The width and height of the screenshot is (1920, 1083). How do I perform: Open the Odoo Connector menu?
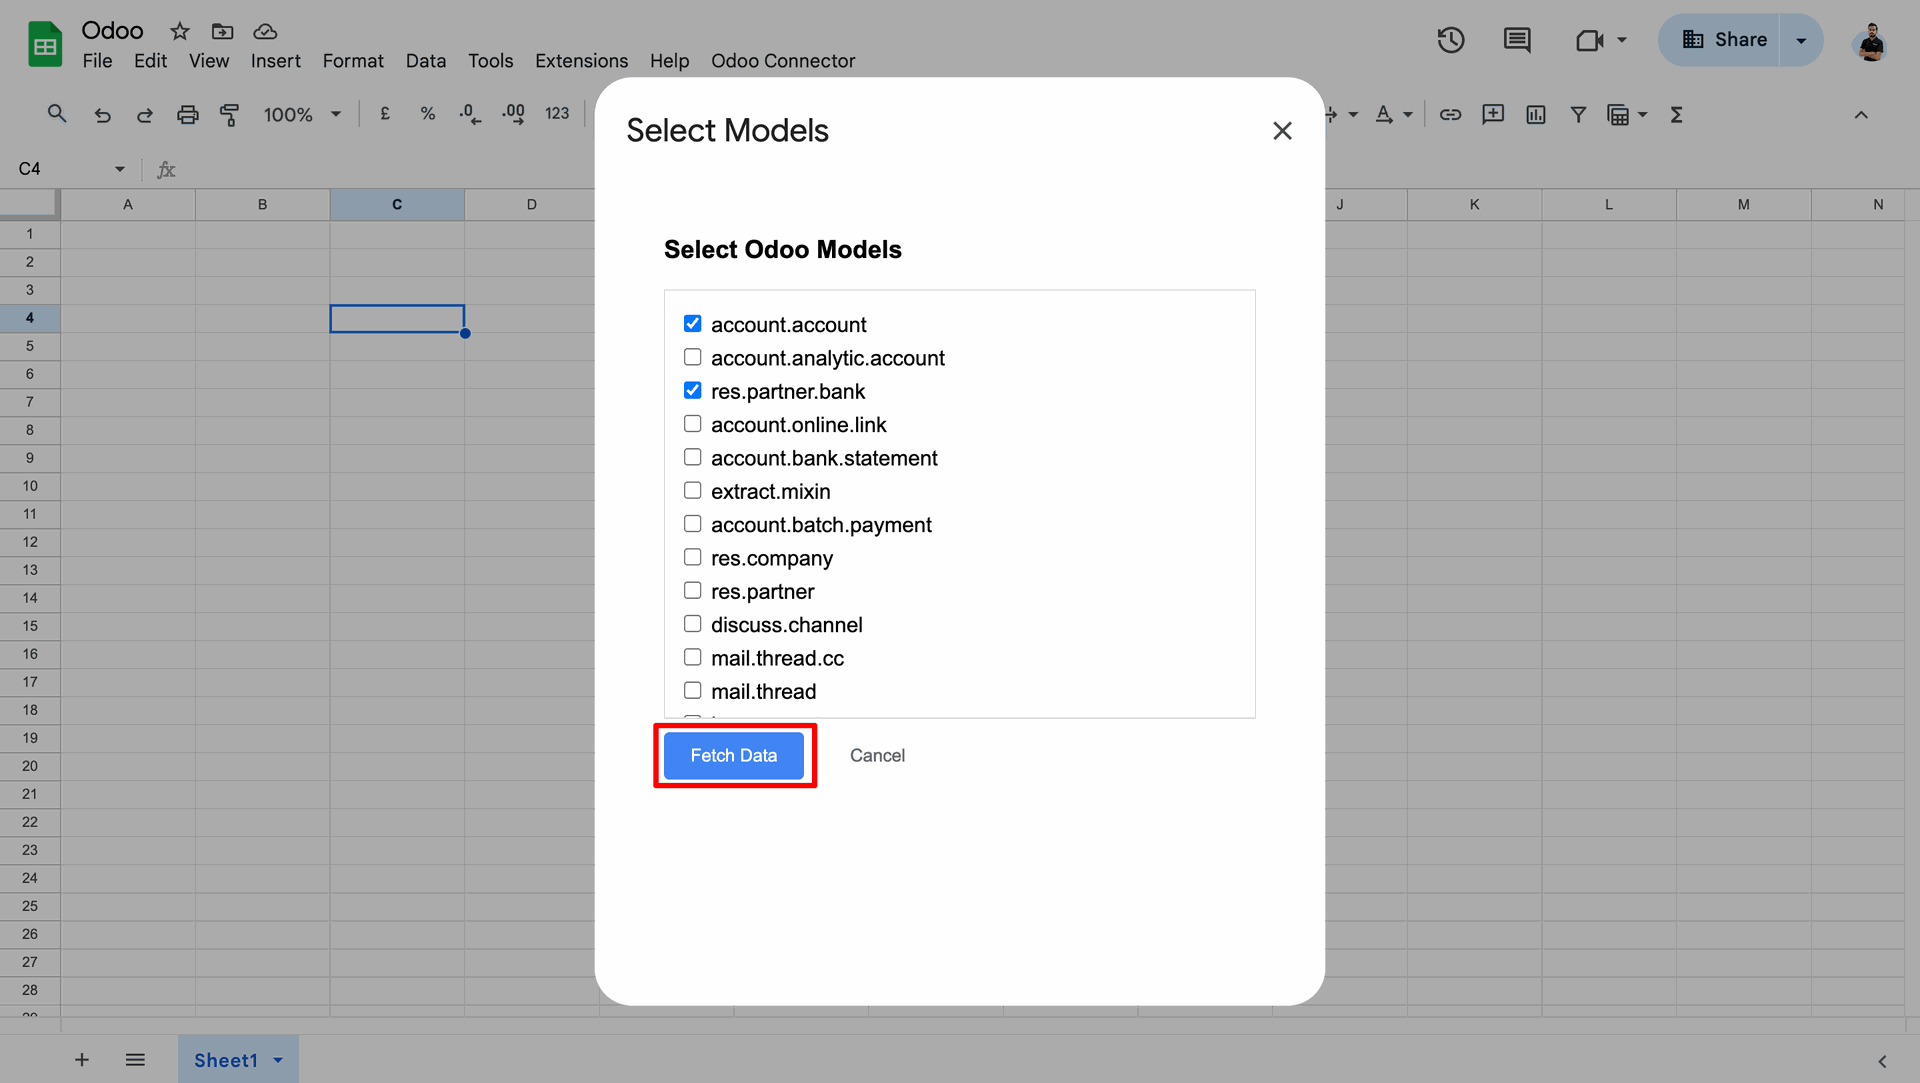783,61
